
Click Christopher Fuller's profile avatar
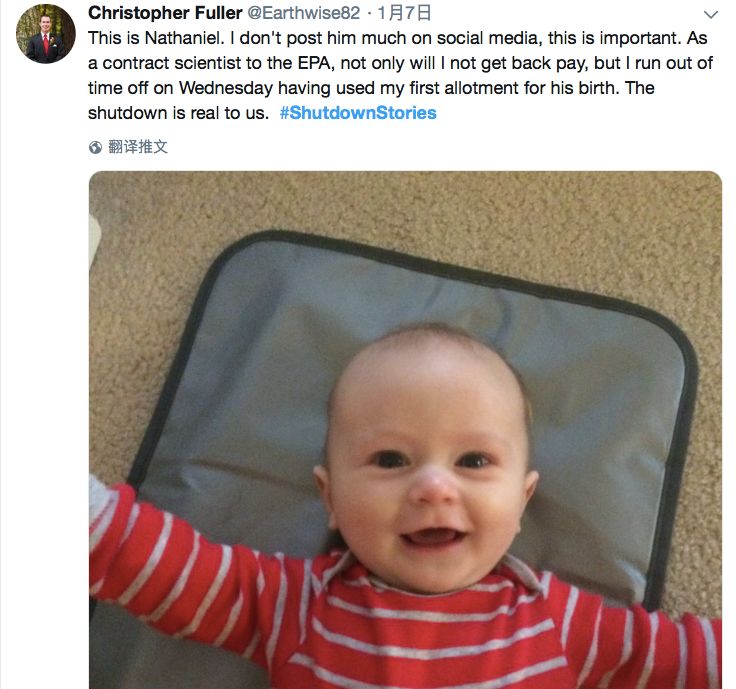click(x=46, y=33)
